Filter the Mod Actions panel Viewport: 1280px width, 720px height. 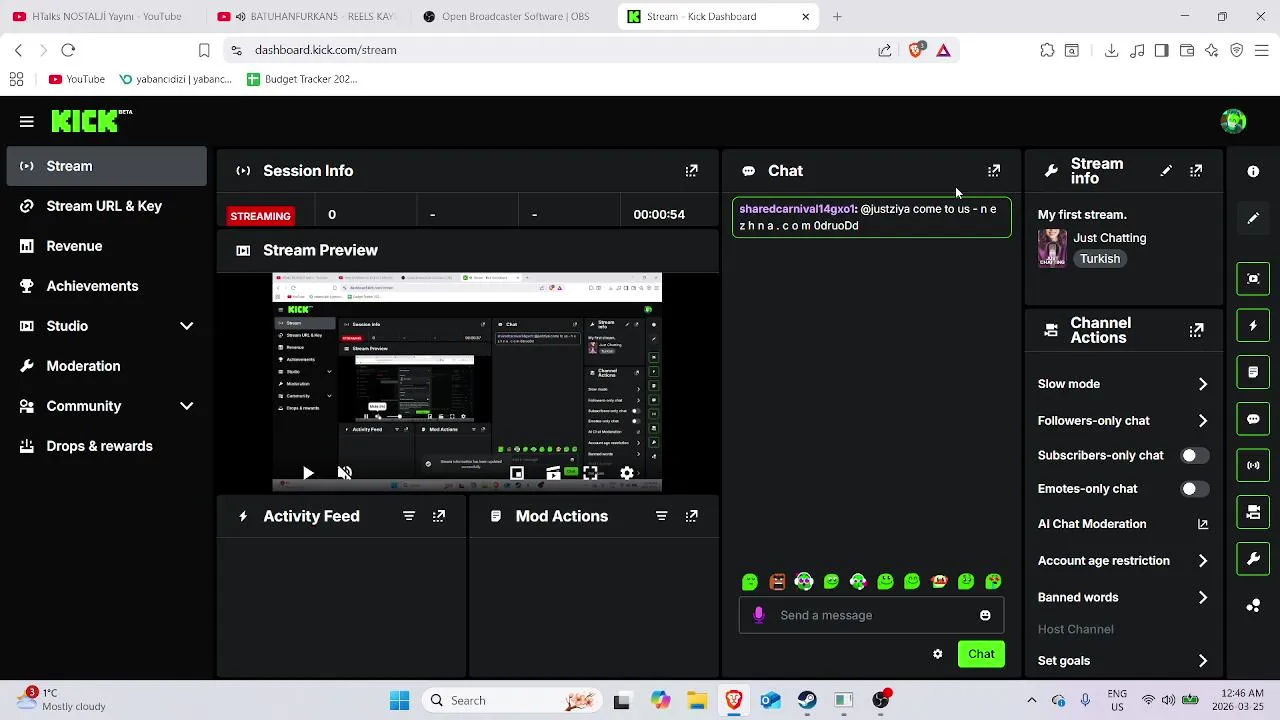click(661, 516)
